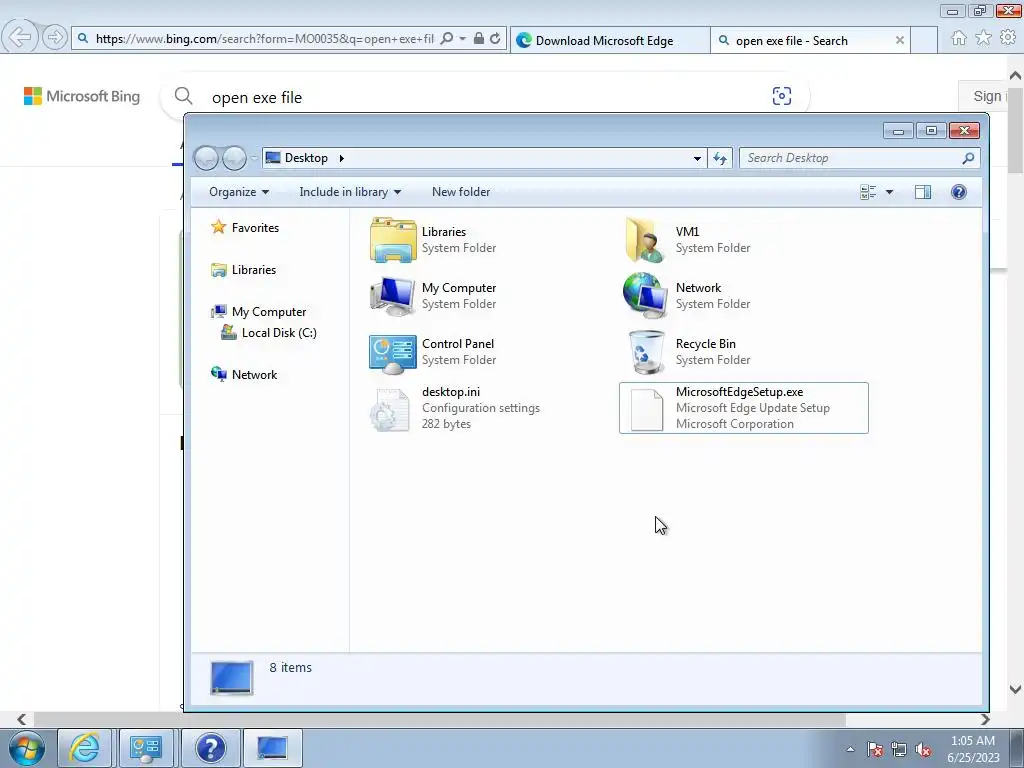Click the Microsoft Bing logo

pos(82,97)
